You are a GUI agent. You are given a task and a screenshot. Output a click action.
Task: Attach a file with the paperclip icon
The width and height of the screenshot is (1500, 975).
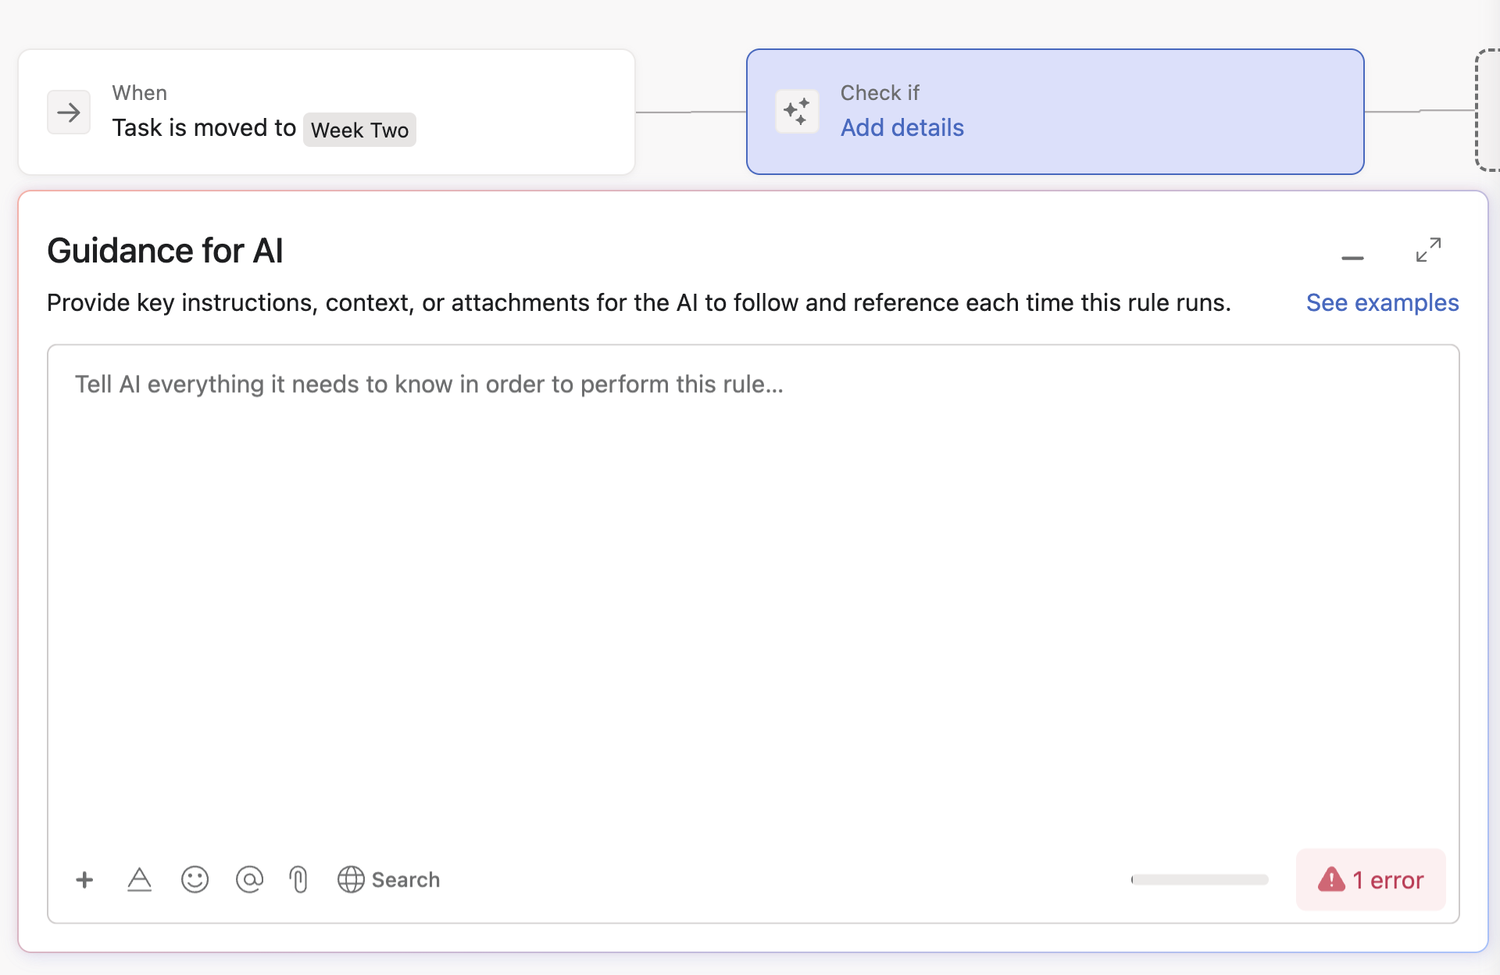pos(299,880)
